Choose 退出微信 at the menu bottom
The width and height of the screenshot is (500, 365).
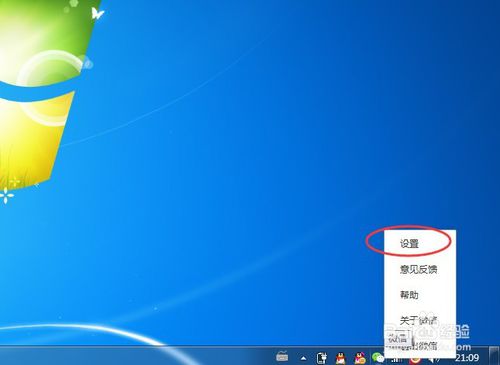click(x=420, y=346)
